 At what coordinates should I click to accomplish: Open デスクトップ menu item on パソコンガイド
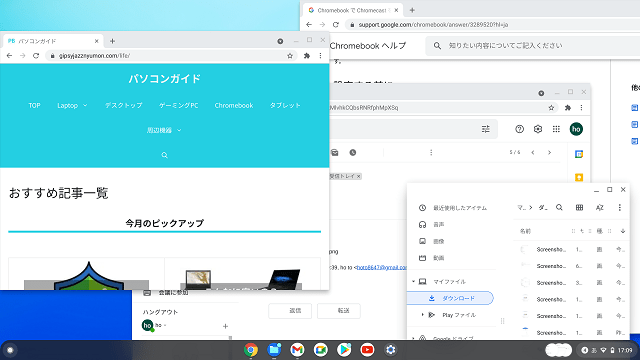click(x=123, y=105)
